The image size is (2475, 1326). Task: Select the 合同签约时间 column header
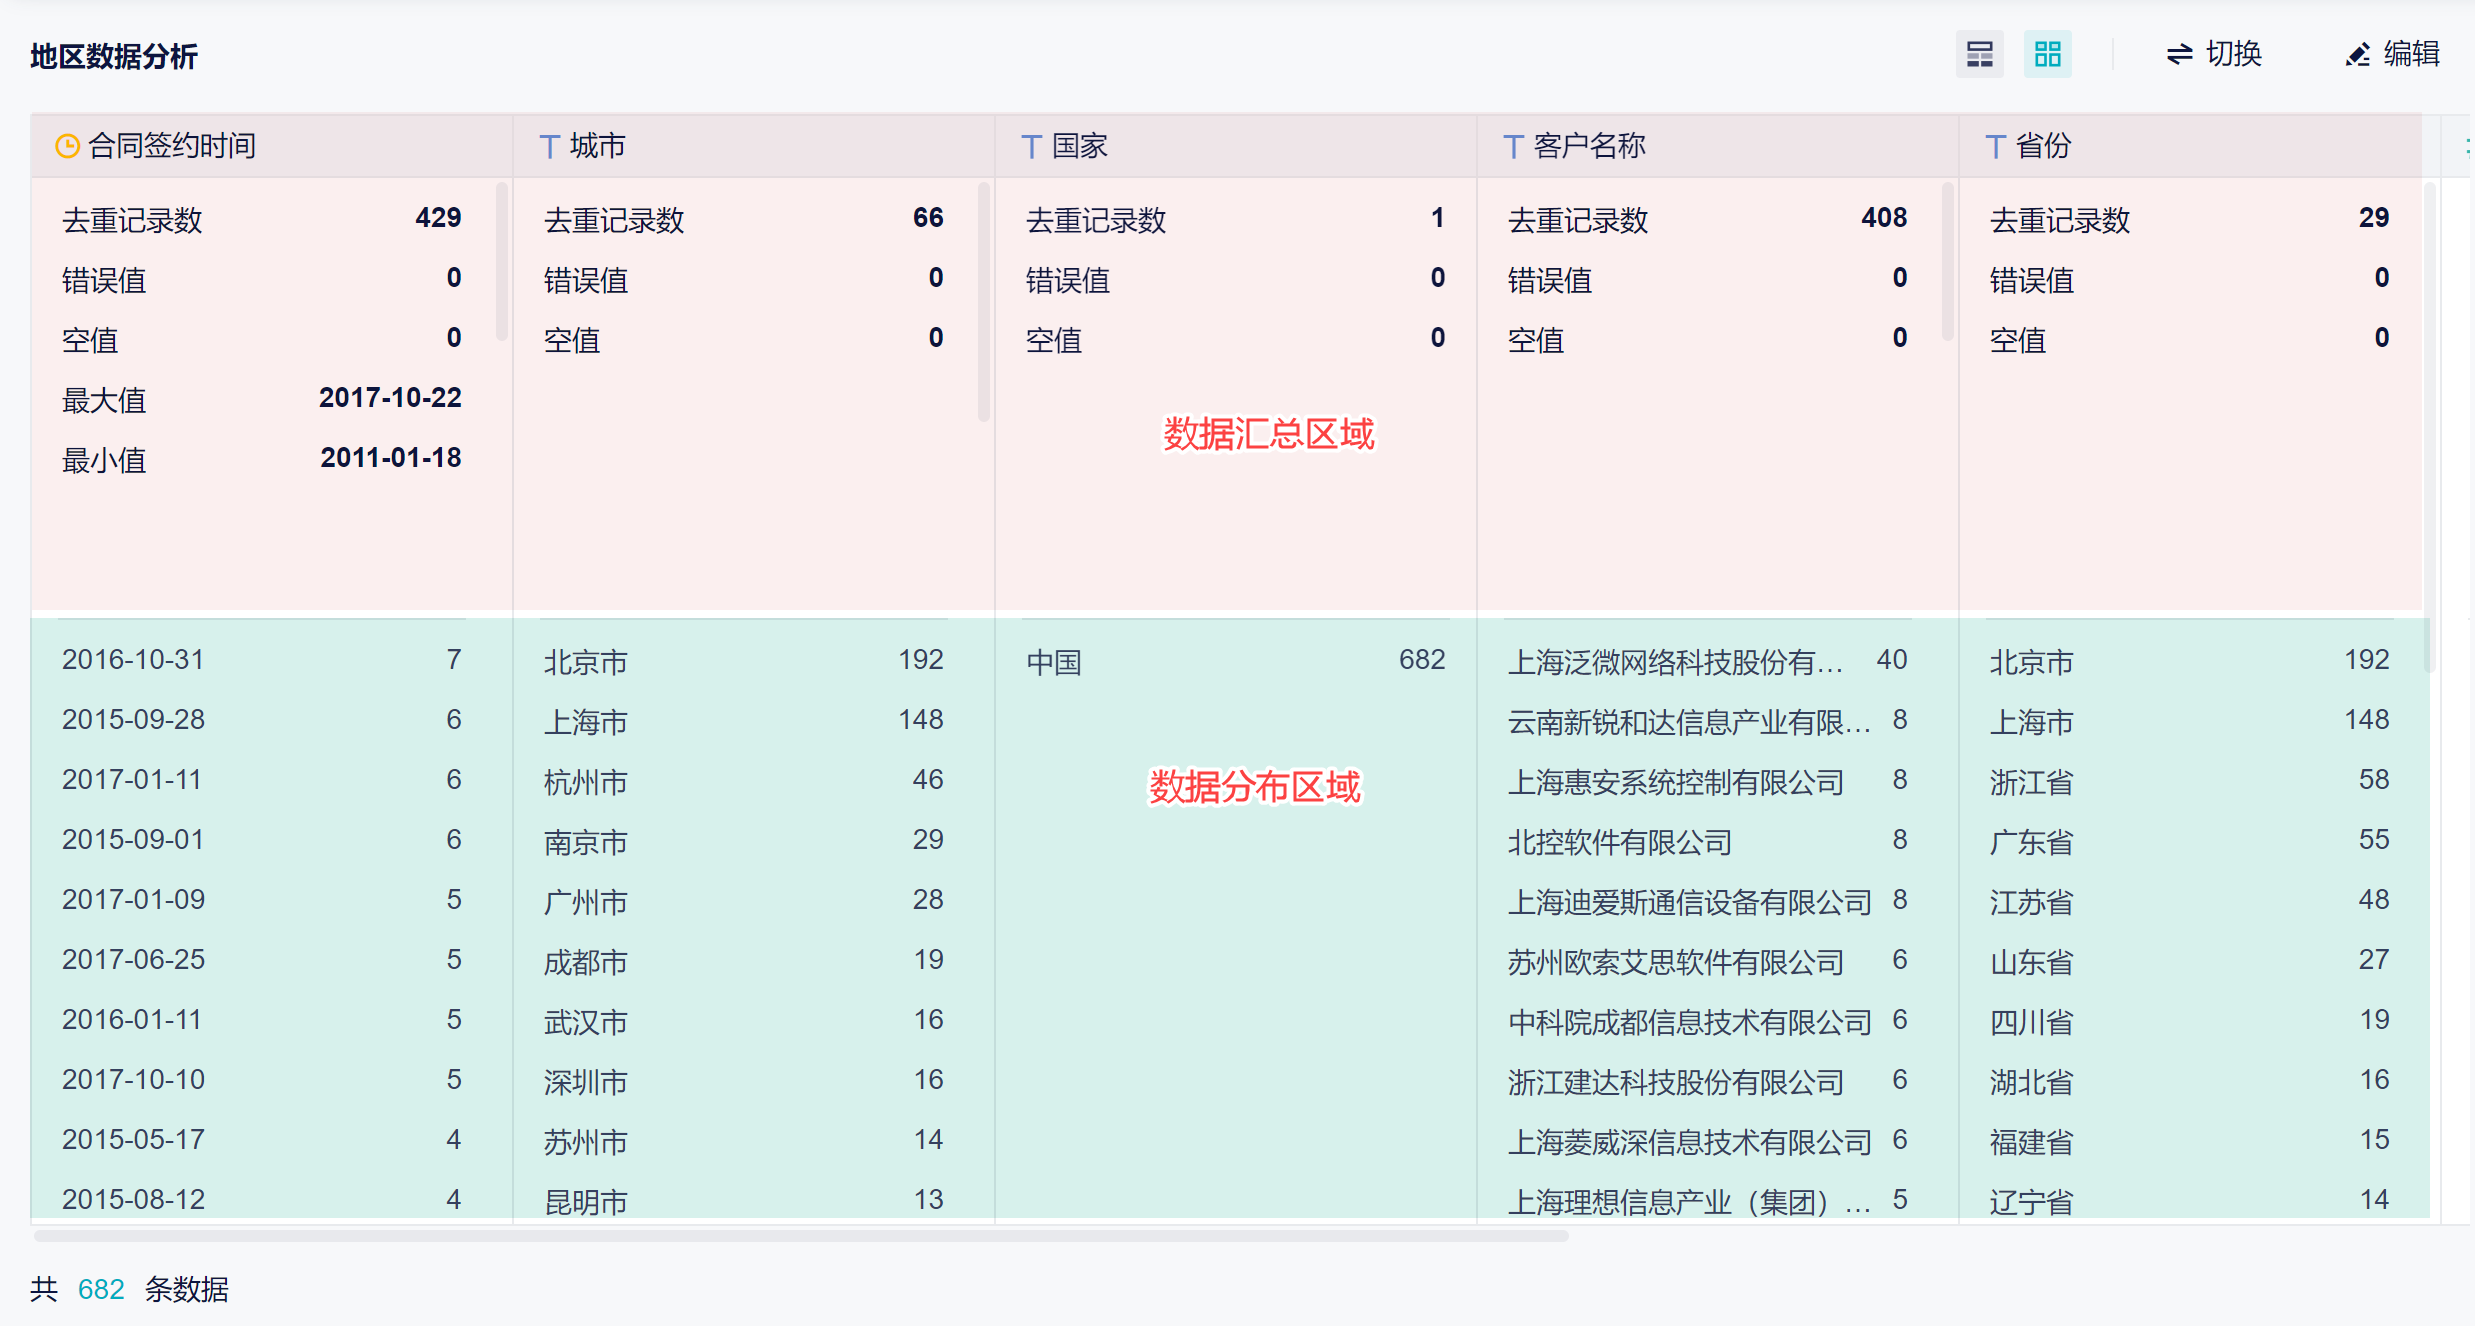click(x=172, y=146)
